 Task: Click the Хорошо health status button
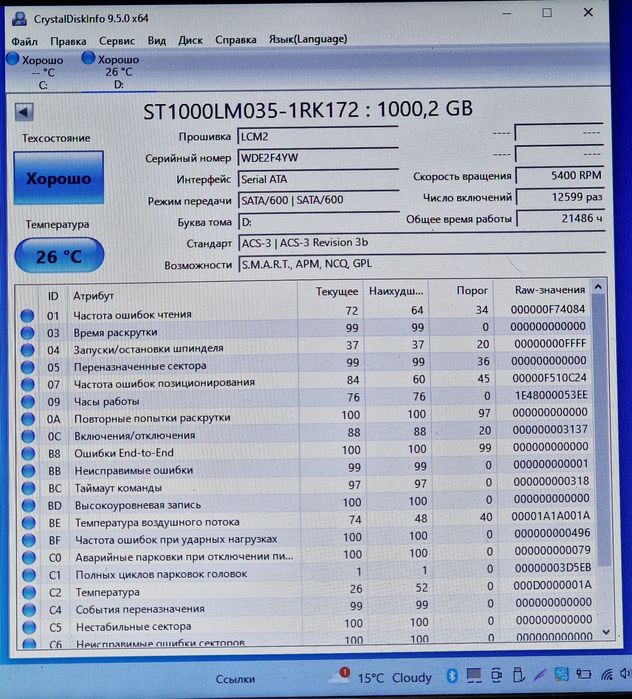click(58, 178)
